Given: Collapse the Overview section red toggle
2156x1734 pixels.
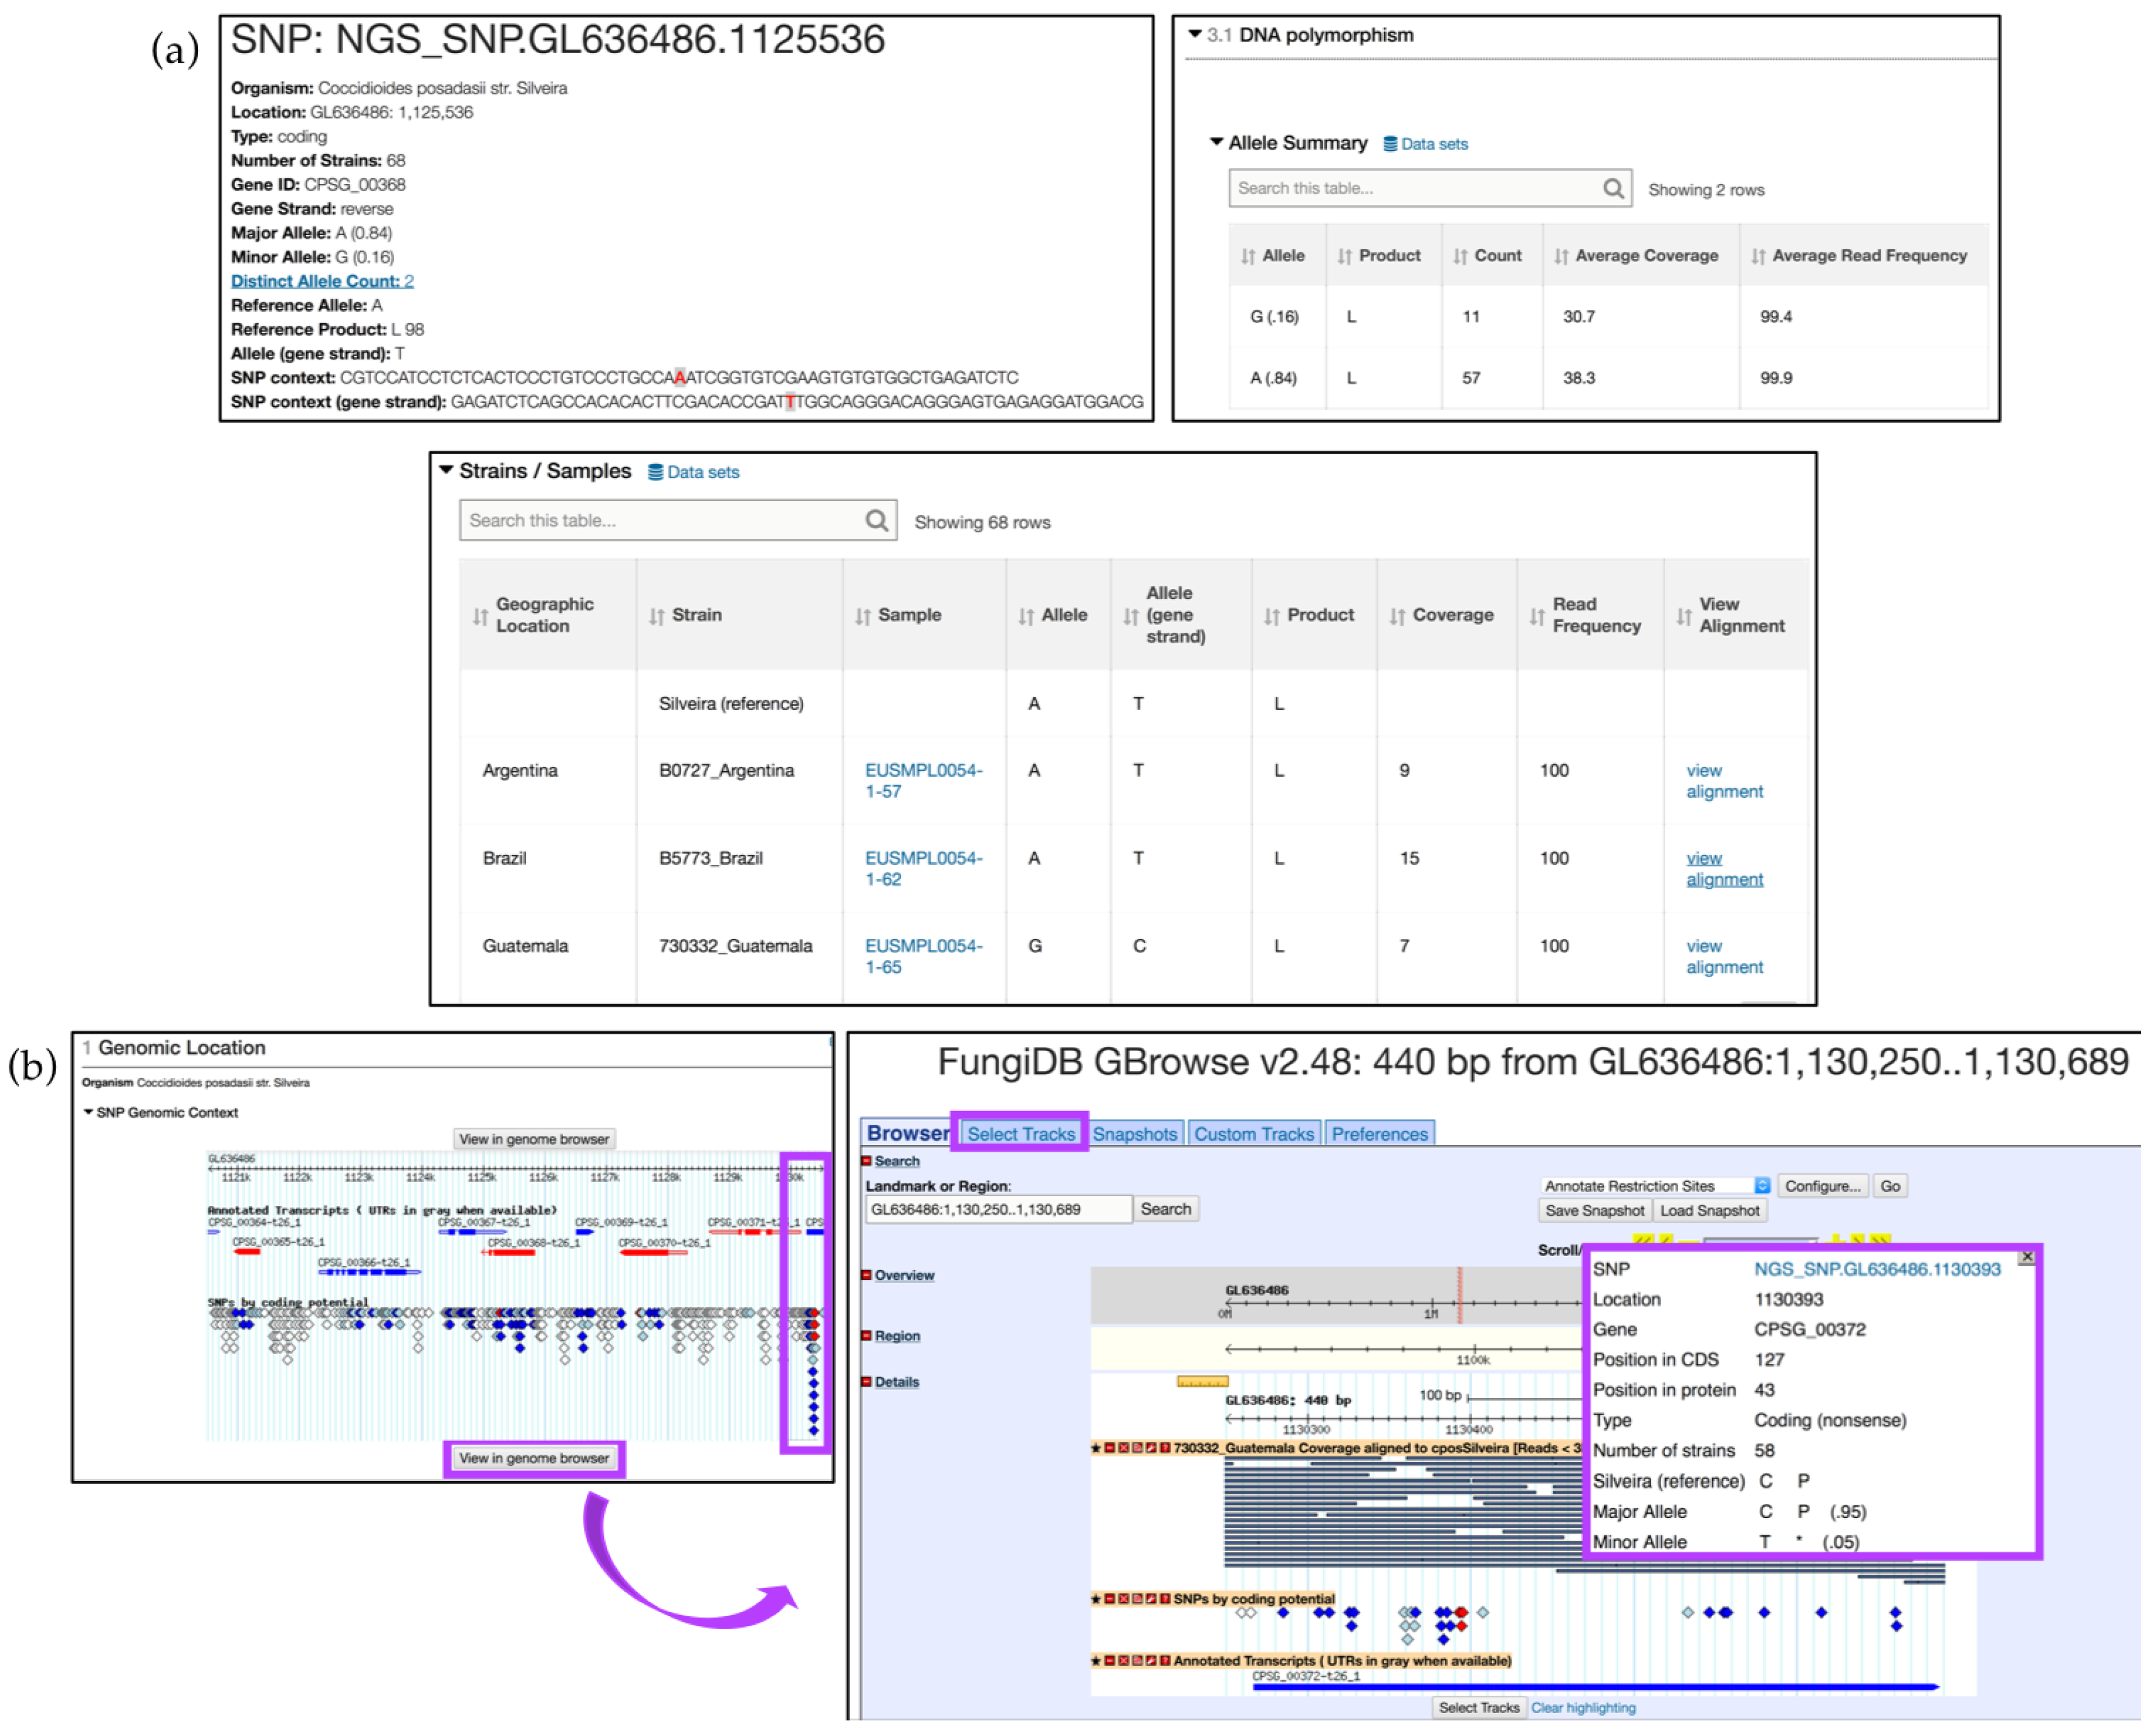Looking at the screenshot, I should pyautogui.click(x=867, y=1276).
